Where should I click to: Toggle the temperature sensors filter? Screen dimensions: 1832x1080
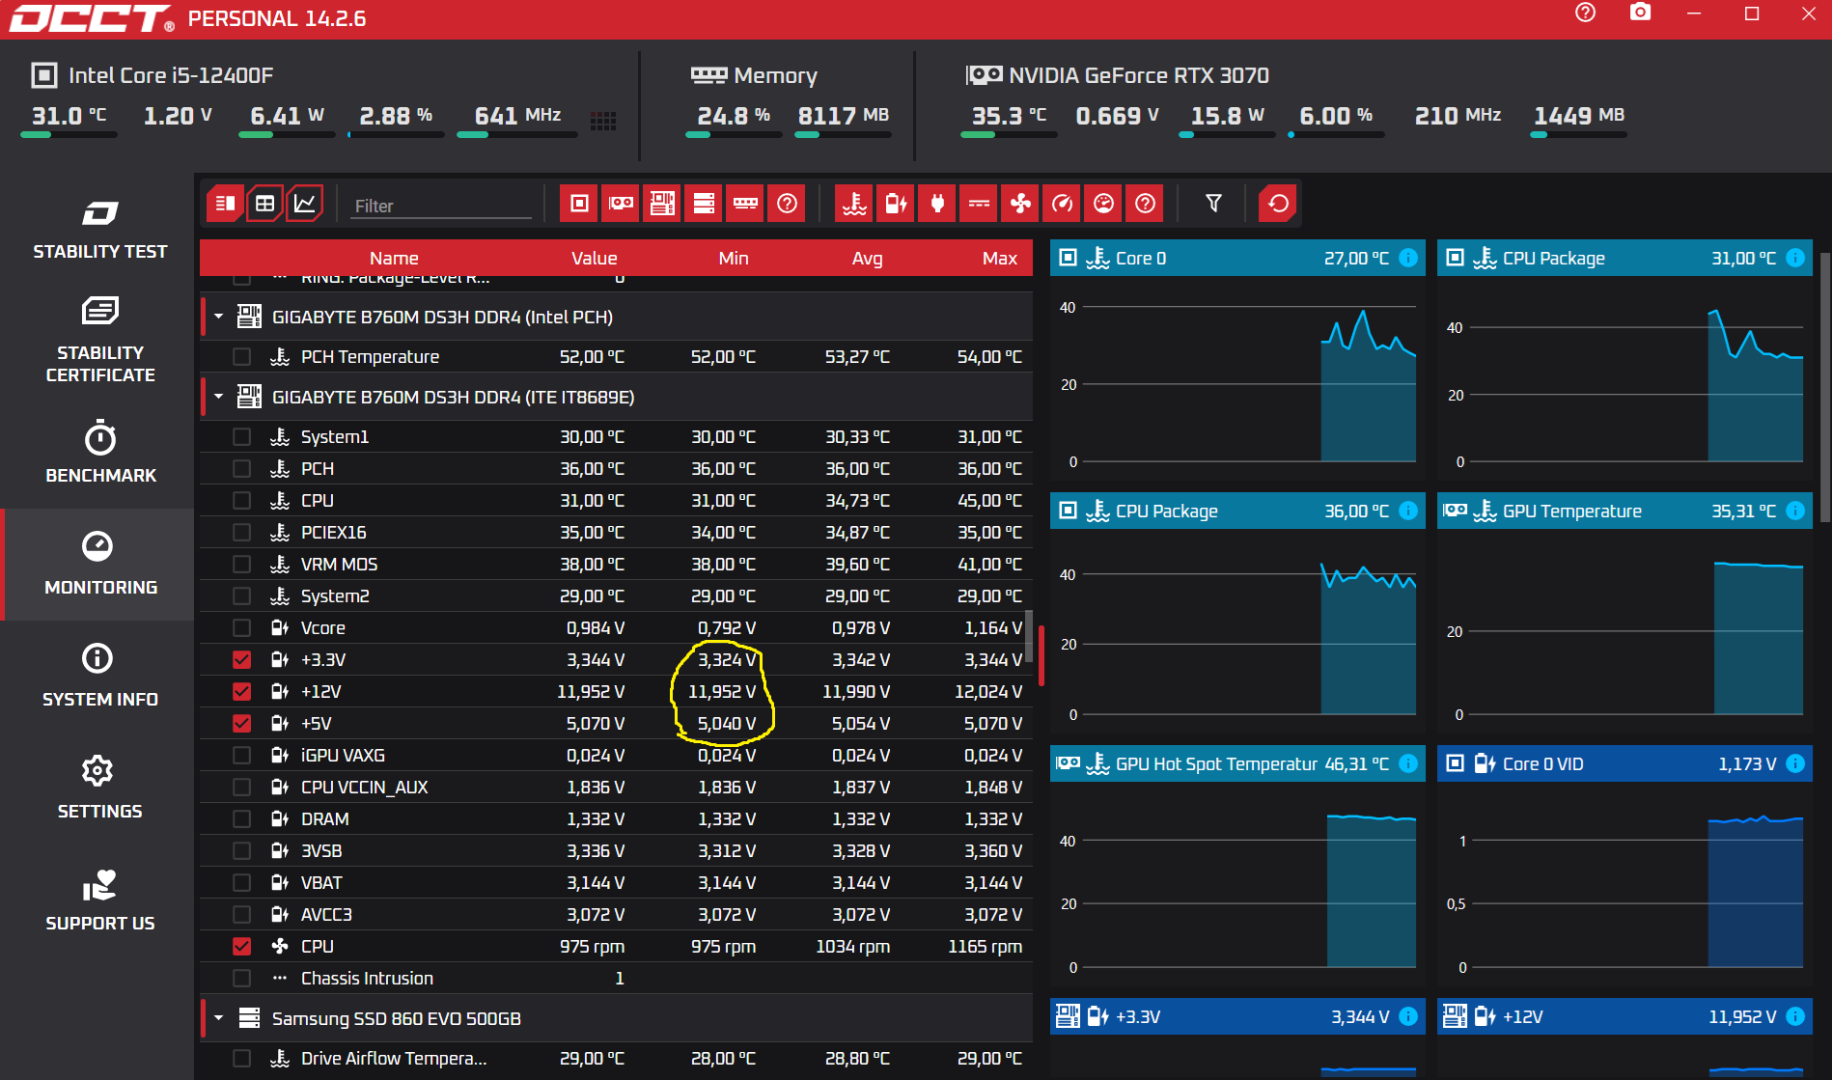pos(854,204)
